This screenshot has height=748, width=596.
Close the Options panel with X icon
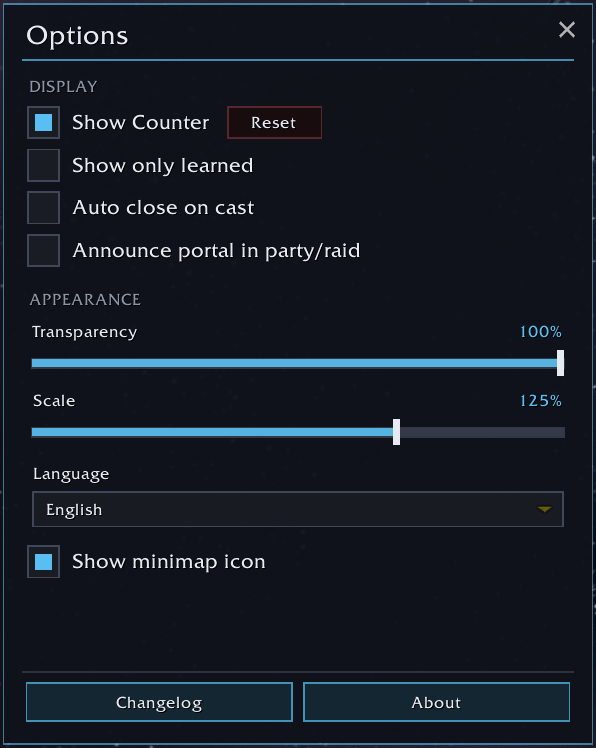tap(566, 30)
